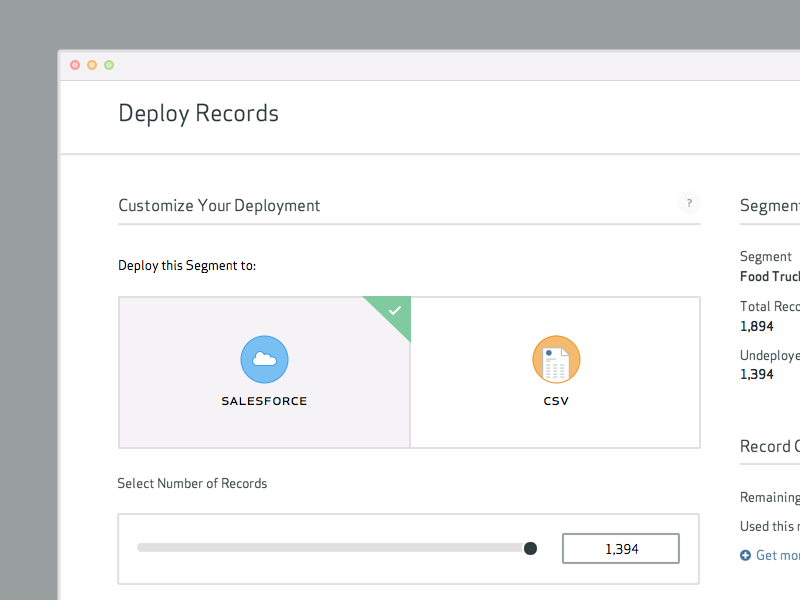This screenshot has width=800, height=600.
Task: Select the Salesforce cloud icon
Action: (264, 359)
